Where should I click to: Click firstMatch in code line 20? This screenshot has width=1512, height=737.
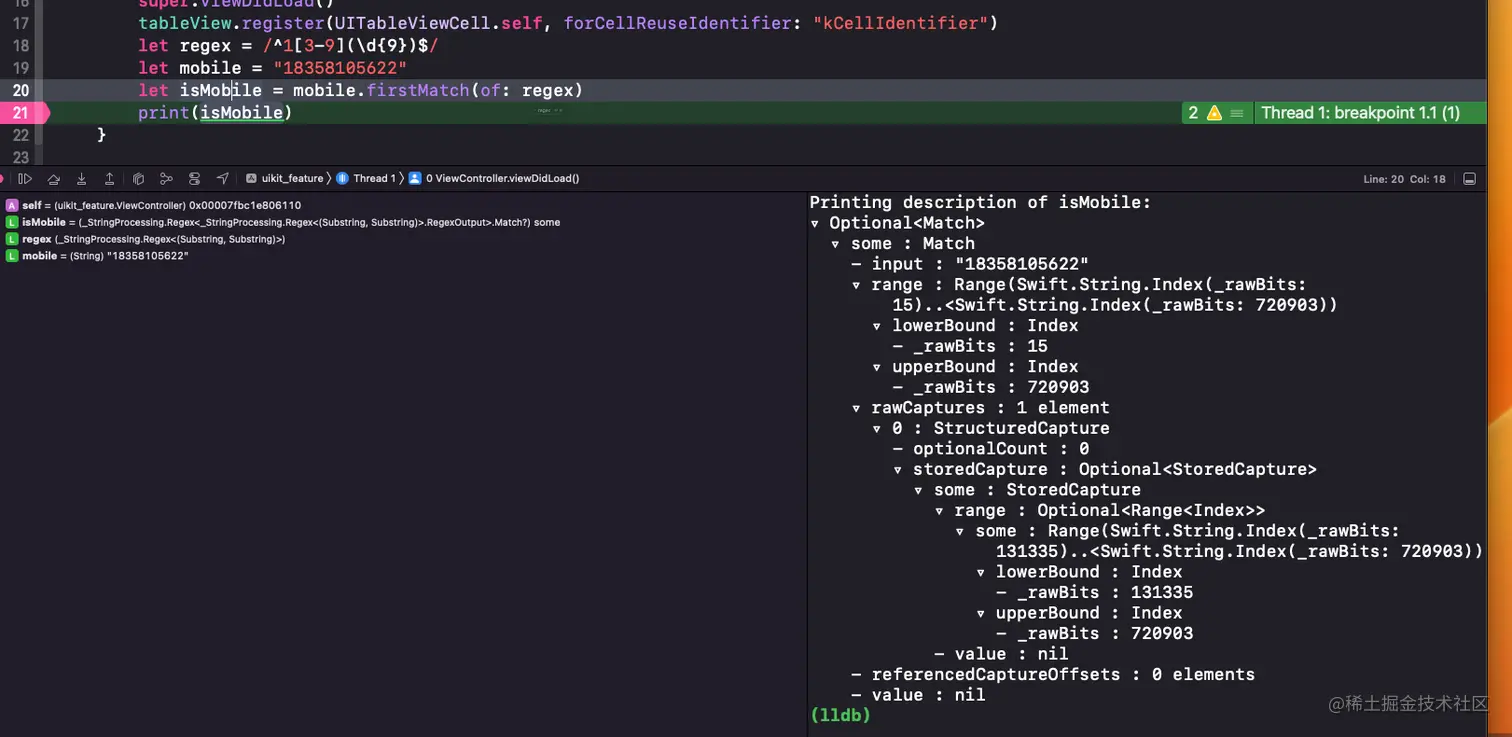pyautogui.click(x=417, y=90)
